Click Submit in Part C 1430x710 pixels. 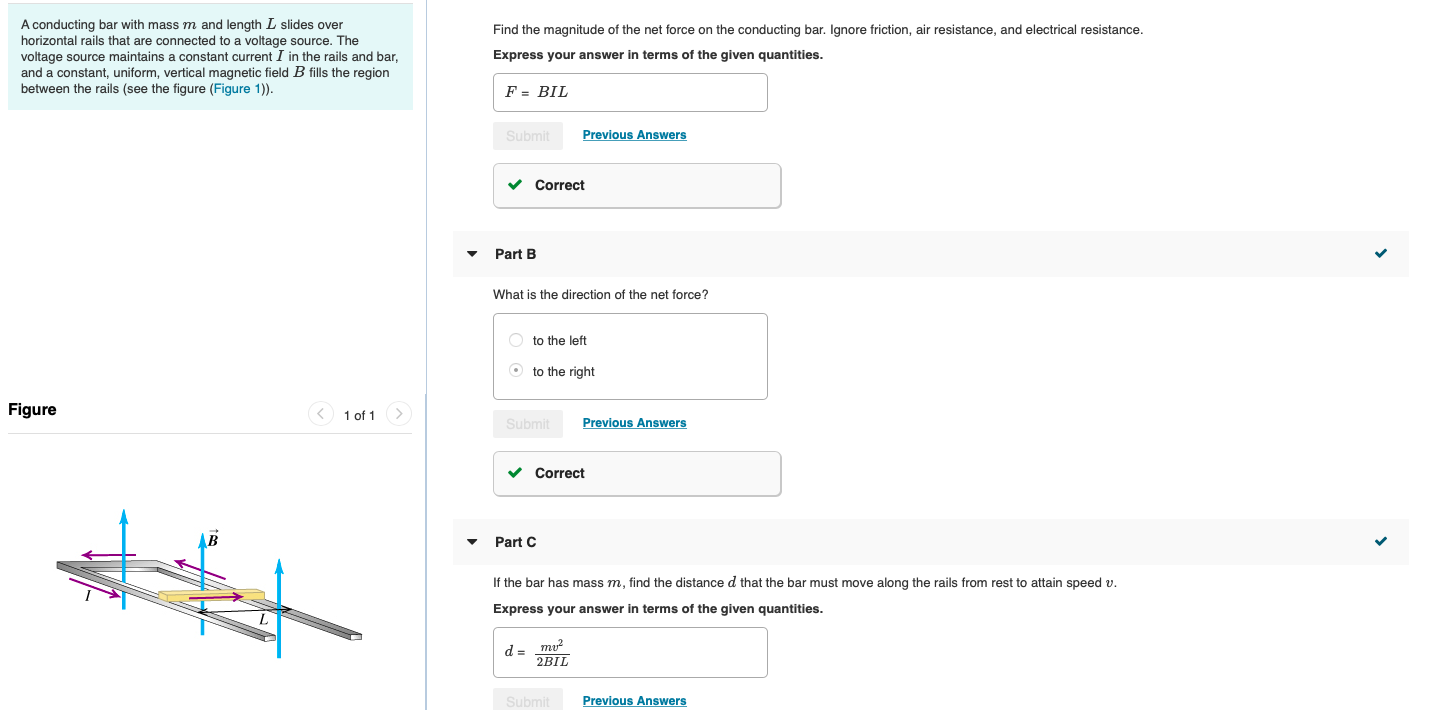point(527,699)
